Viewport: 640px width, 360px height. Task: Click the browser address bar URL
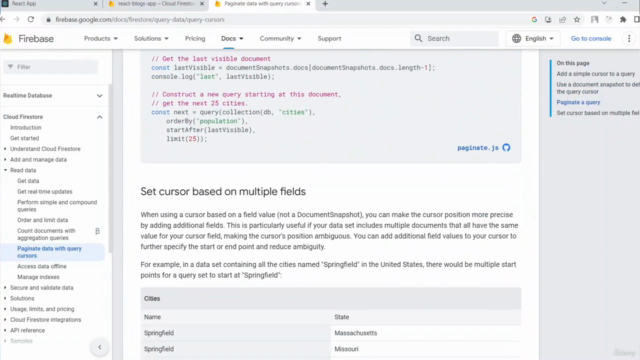click(x=140, y=20)
